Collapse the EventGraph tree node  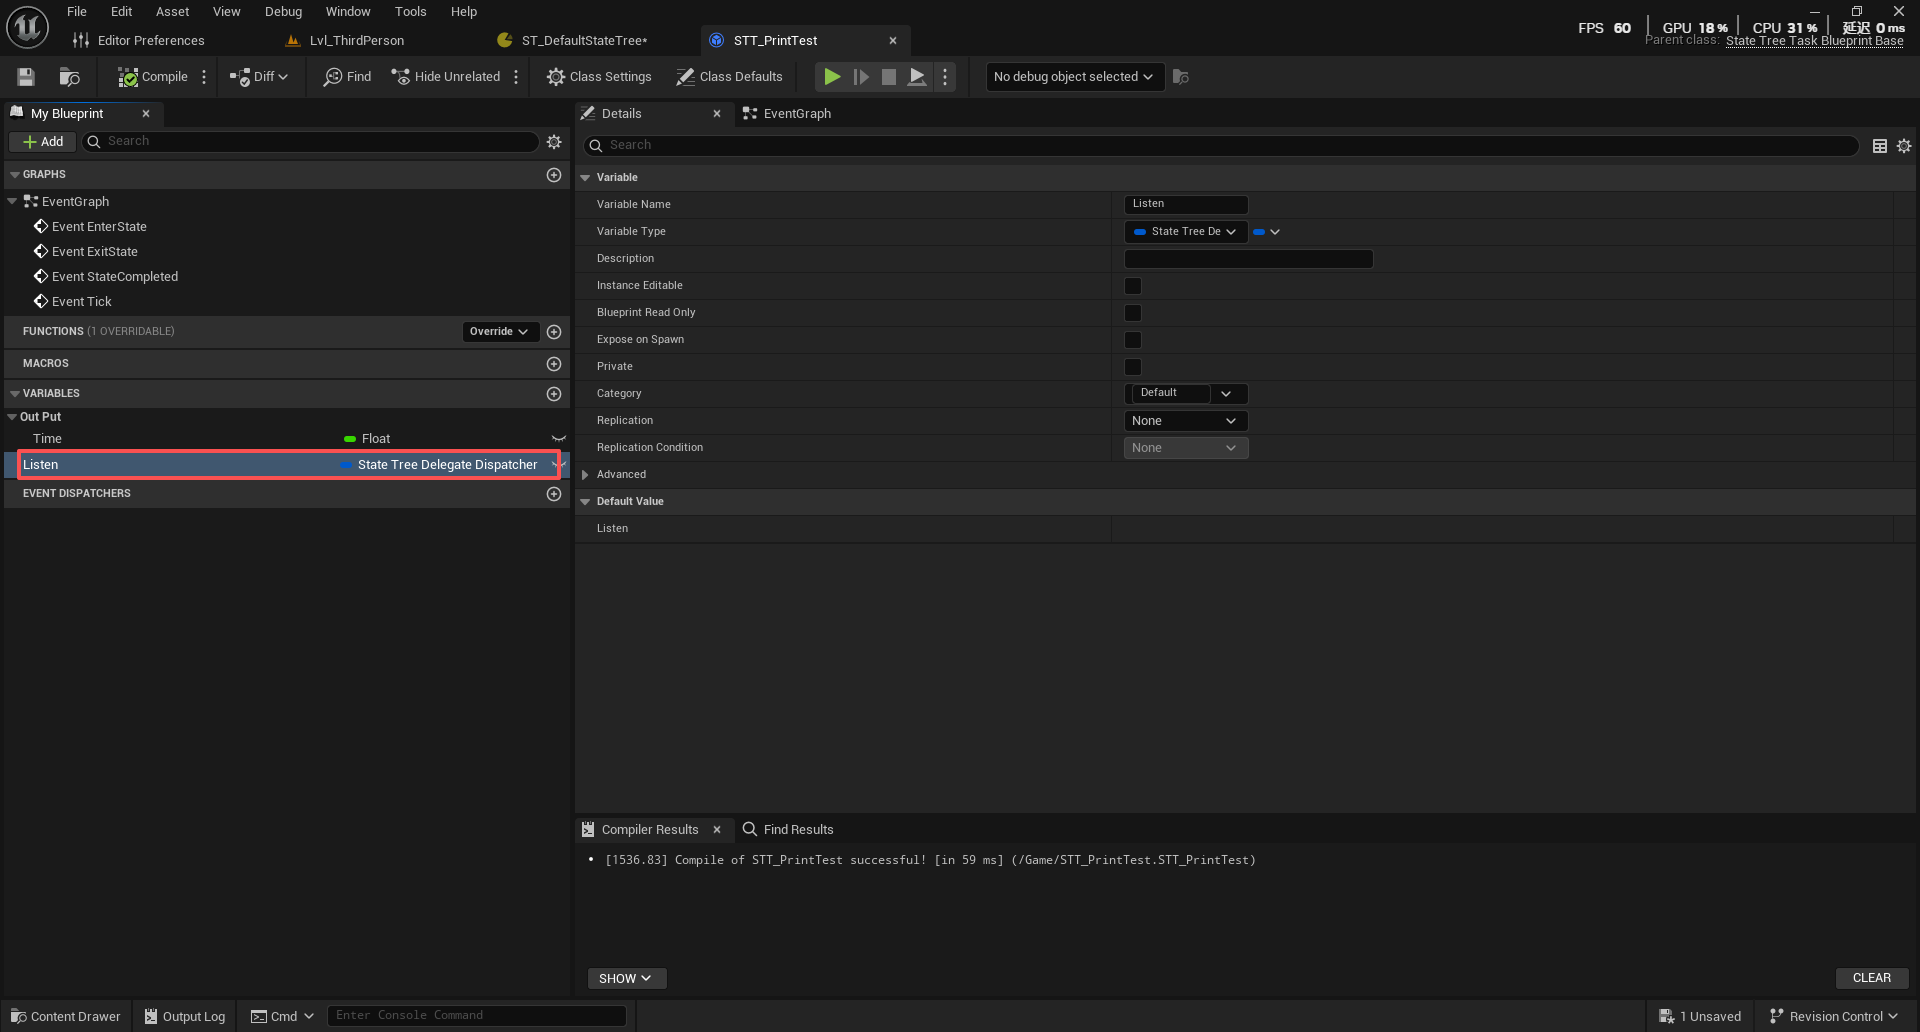tap(12, 202)
